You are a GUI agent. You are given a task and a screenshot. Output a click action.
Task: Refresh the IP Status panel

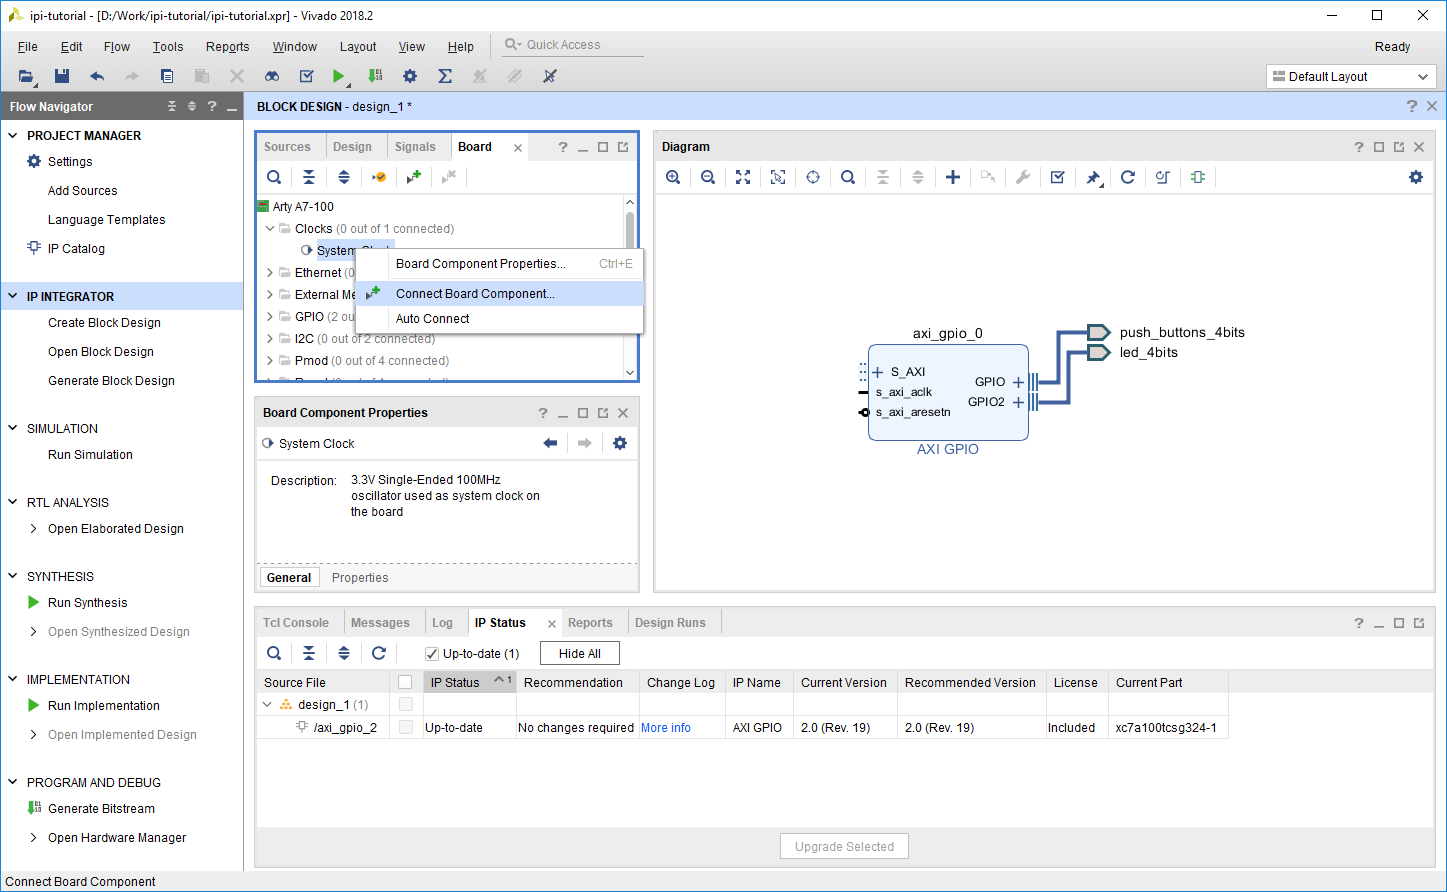(379, 653)
